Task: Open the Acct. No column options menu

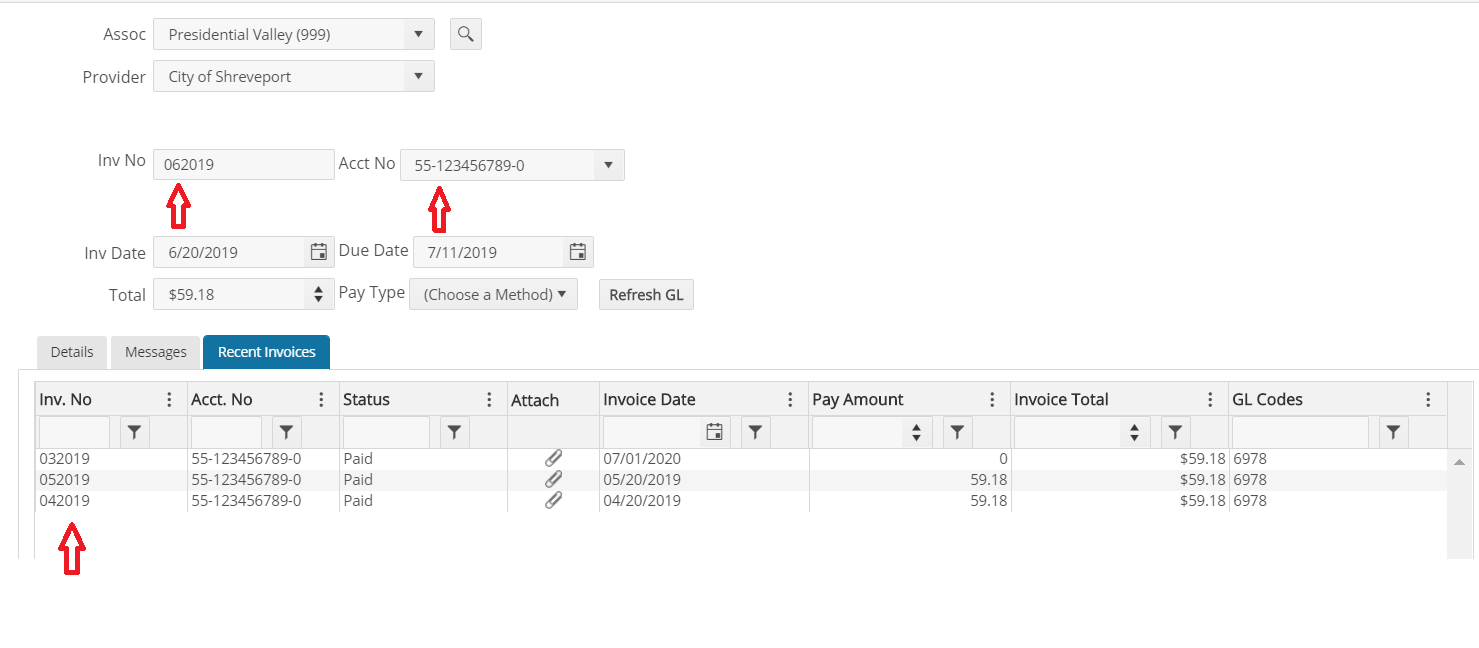Action: (321, 399)
